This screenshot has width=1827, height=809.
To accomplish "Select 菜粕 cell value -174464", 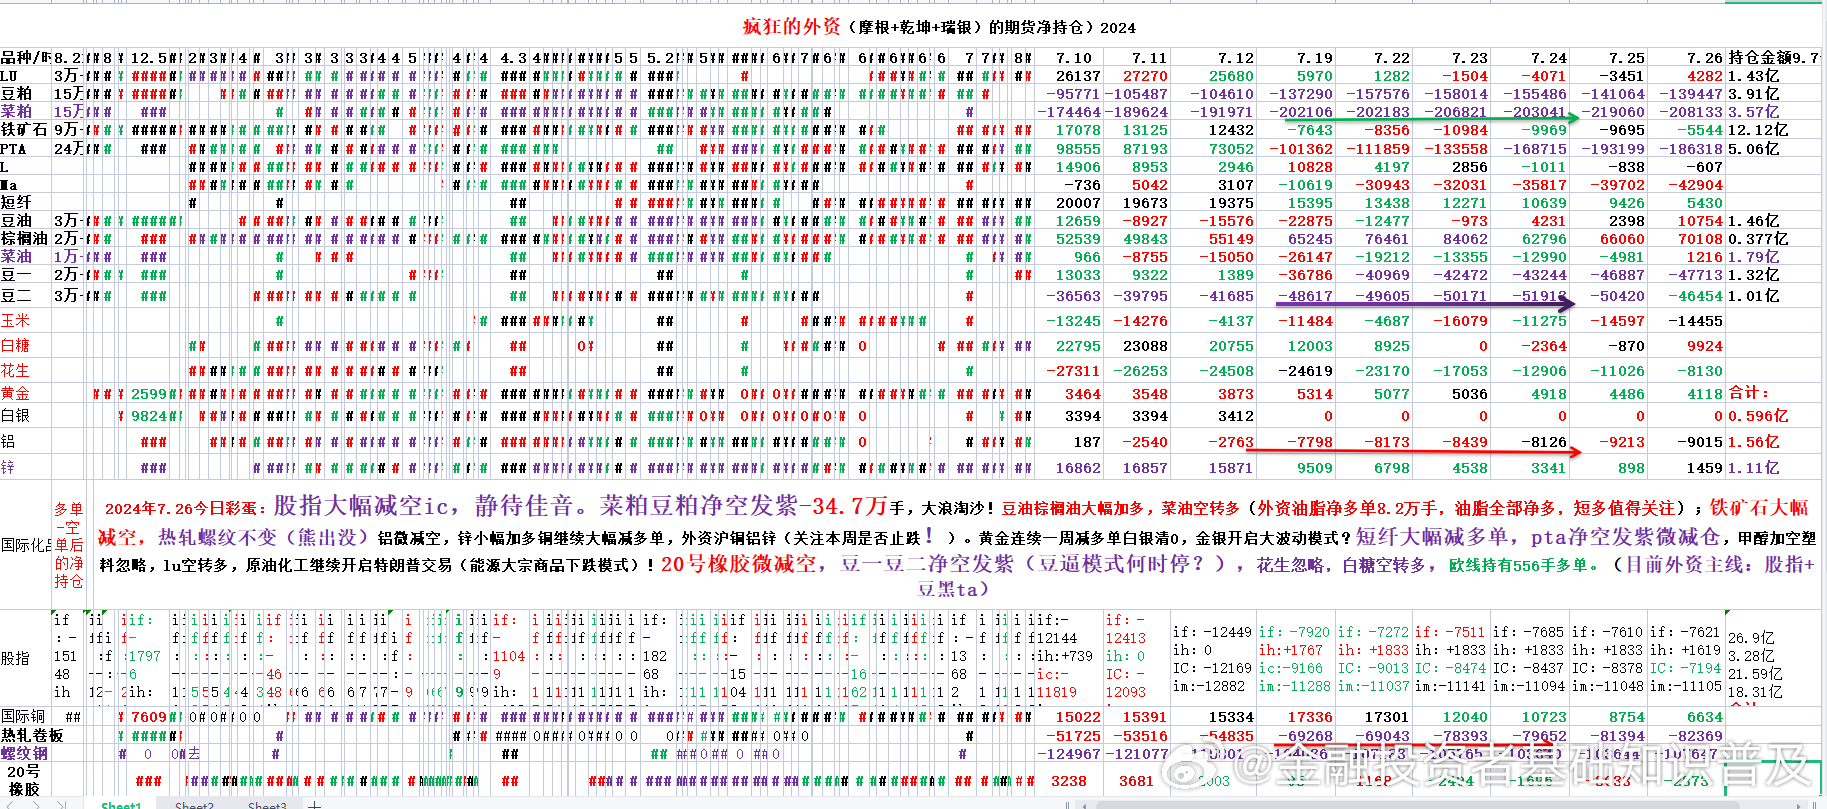I will pos(1069,112).
